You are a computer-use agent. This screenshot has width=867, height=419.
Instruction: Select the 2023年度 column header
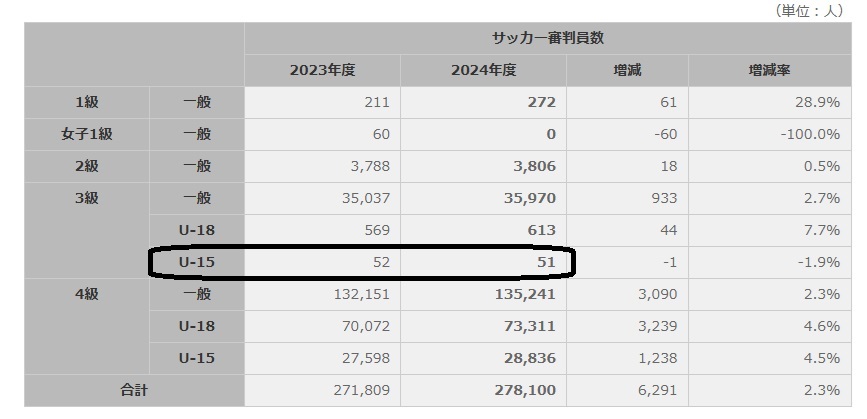click(x=322, y=70)
